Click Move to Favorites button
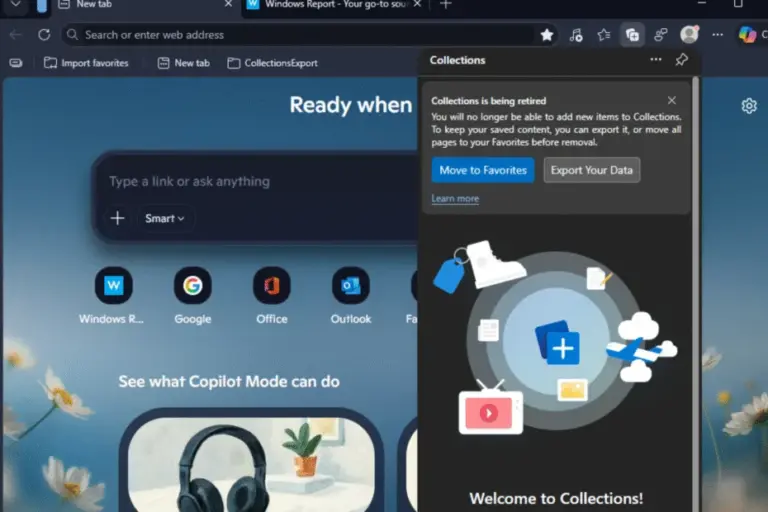The image size is (768, 512). point(483,170)
